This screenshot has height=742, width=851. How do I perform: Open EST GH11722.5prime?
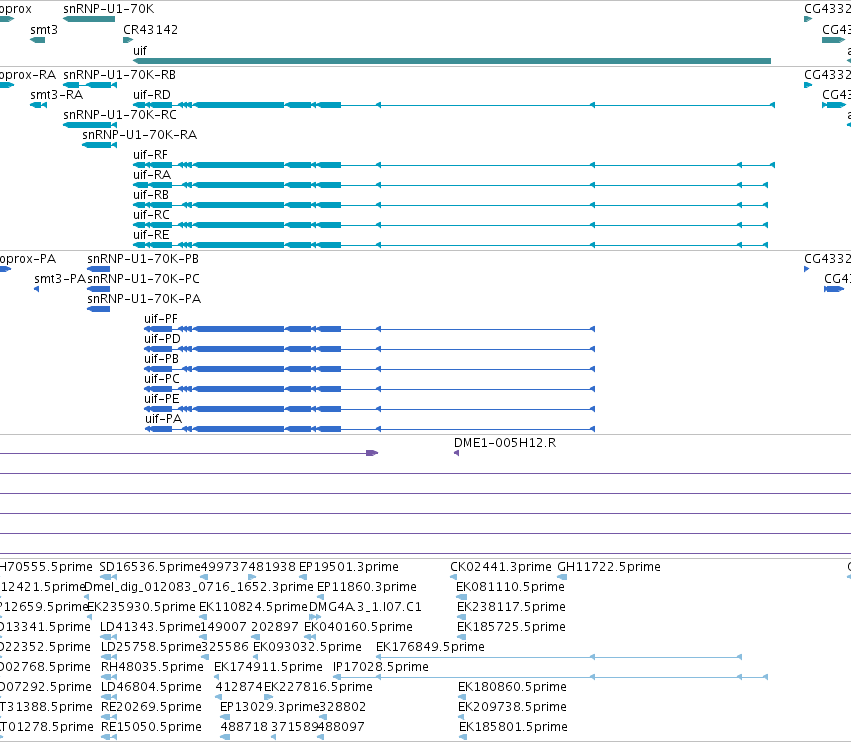coord(609,567)
